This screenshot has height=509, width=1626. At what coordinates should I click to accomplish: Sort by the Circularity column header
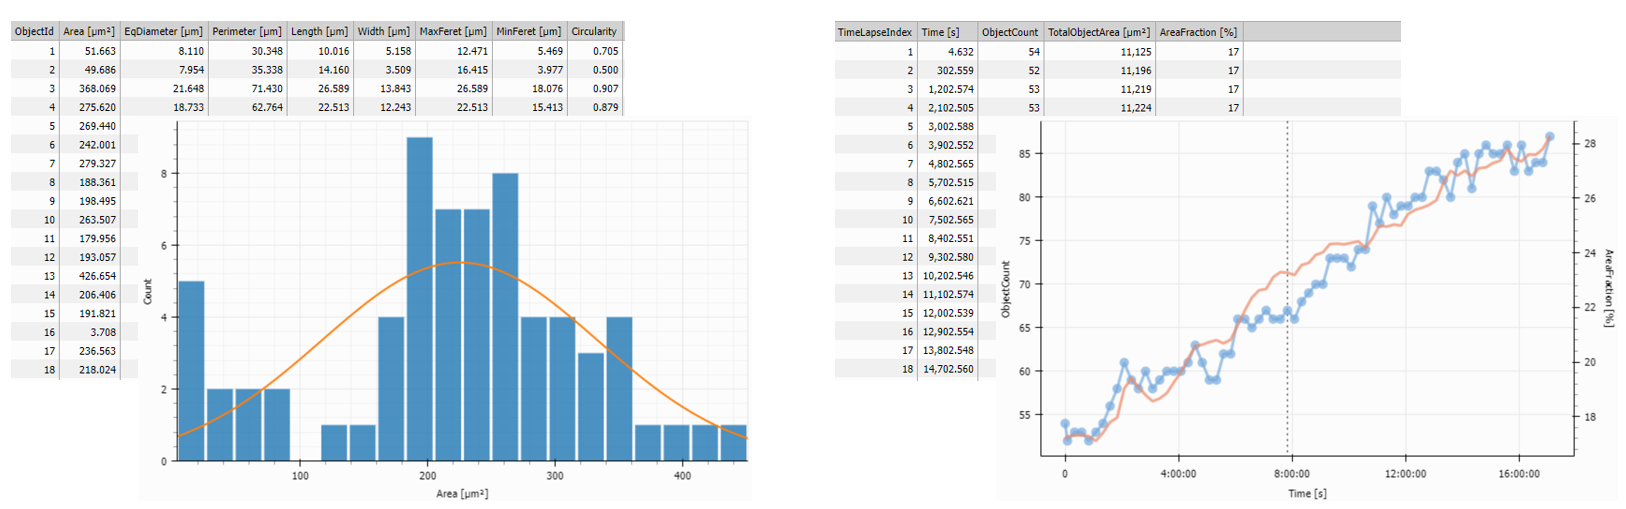point(594,32)
